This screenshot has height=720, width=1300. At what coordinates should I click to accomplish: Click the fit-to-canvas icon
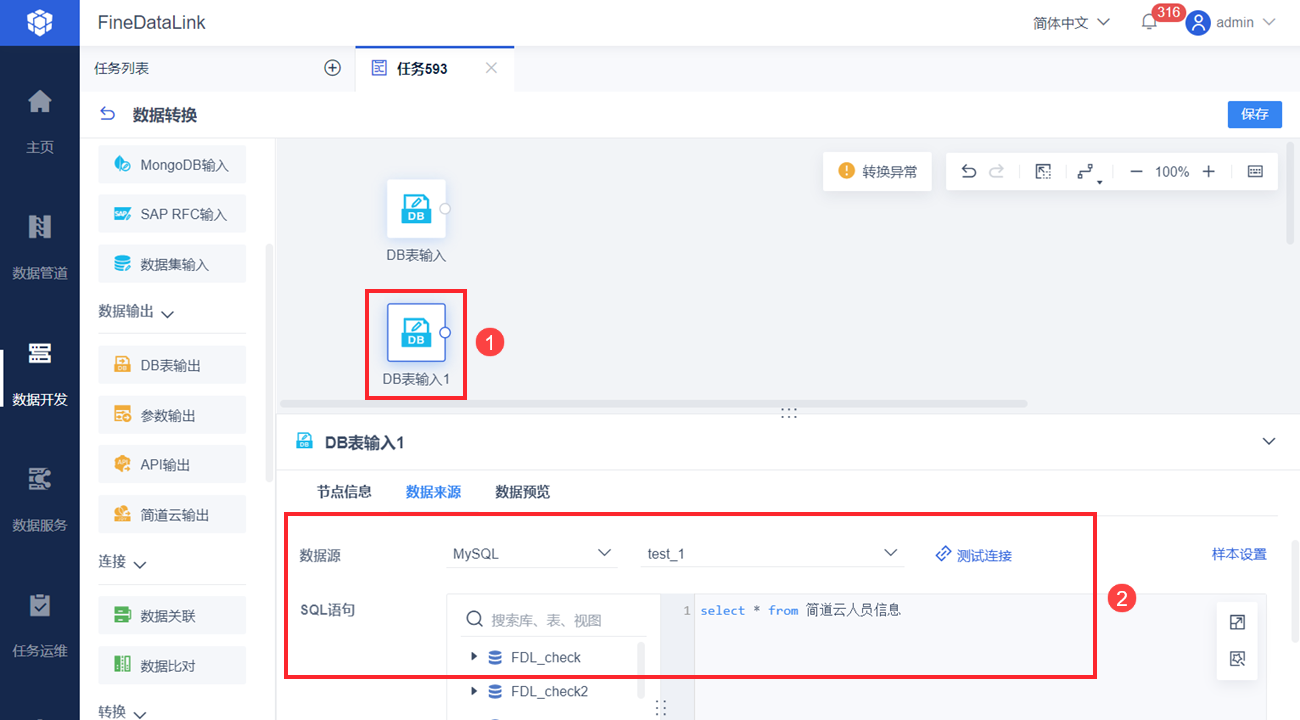tap(1043, 172)
